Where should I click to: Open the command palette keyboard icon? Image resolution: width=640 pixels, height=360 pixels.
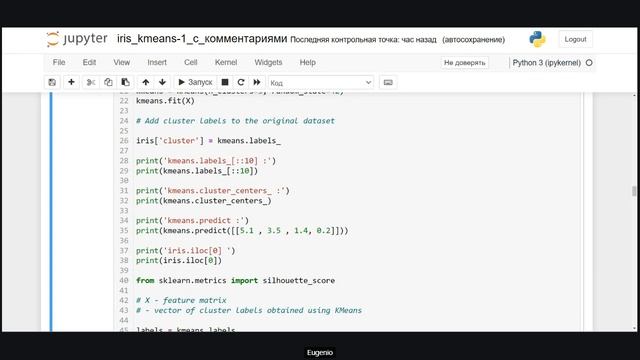click(x=388, y=82)
